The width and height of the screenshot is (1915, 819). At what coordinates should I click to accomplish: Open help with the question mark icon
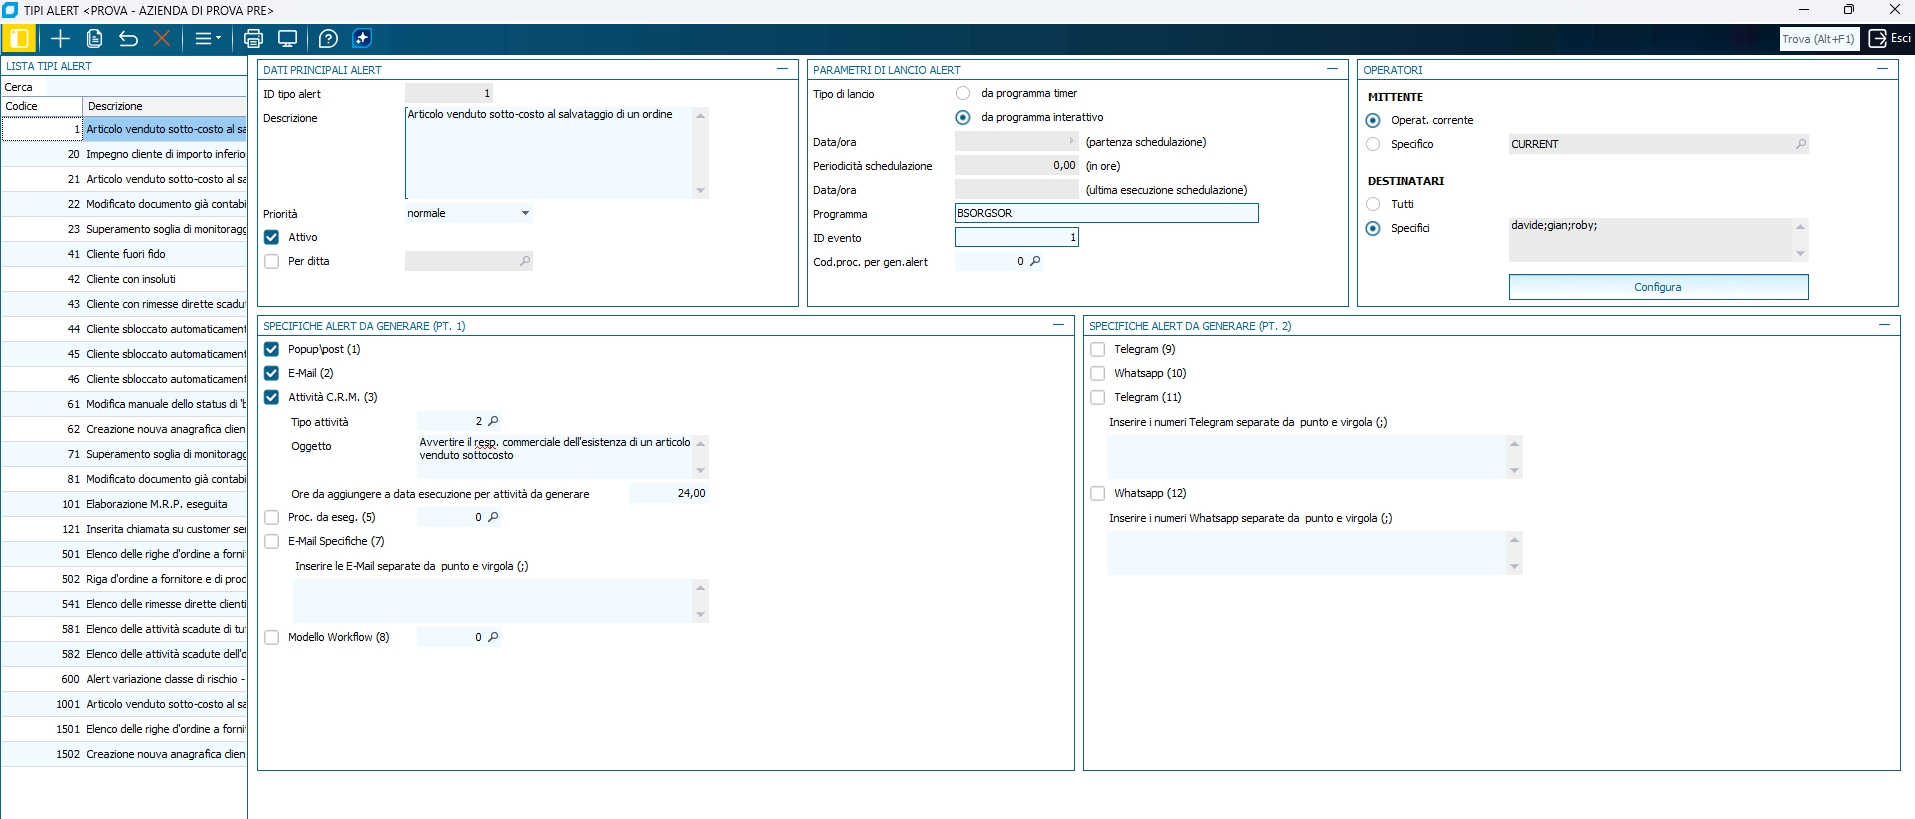tap(328, 39)
